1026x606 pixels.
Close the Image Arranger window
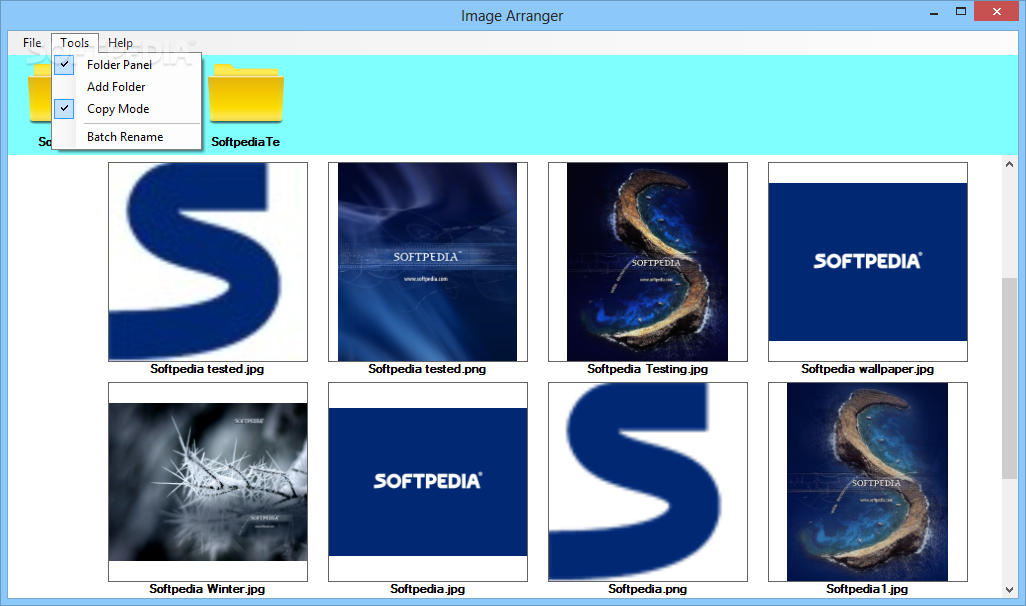tap(997, 12)
